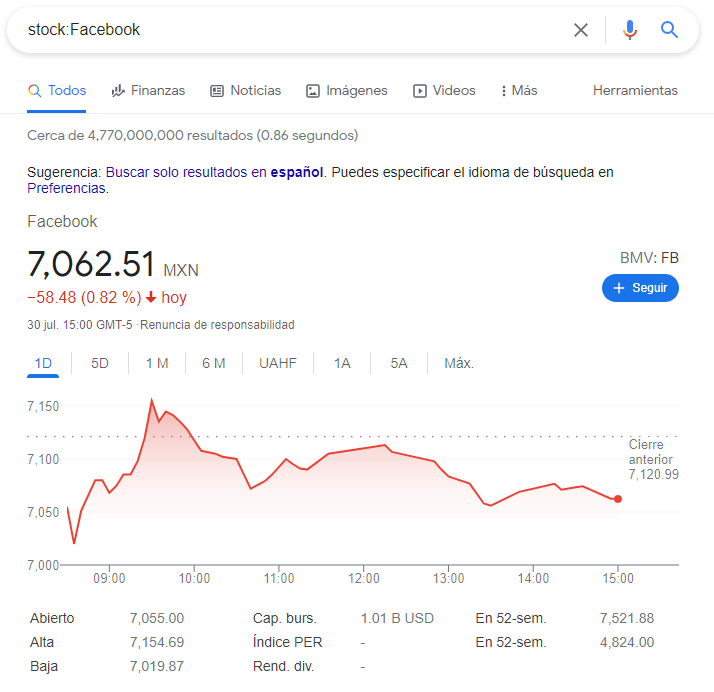The image size is (714, 692).
Task: Open the Herramientas search tools
Action: pos(635,91)
